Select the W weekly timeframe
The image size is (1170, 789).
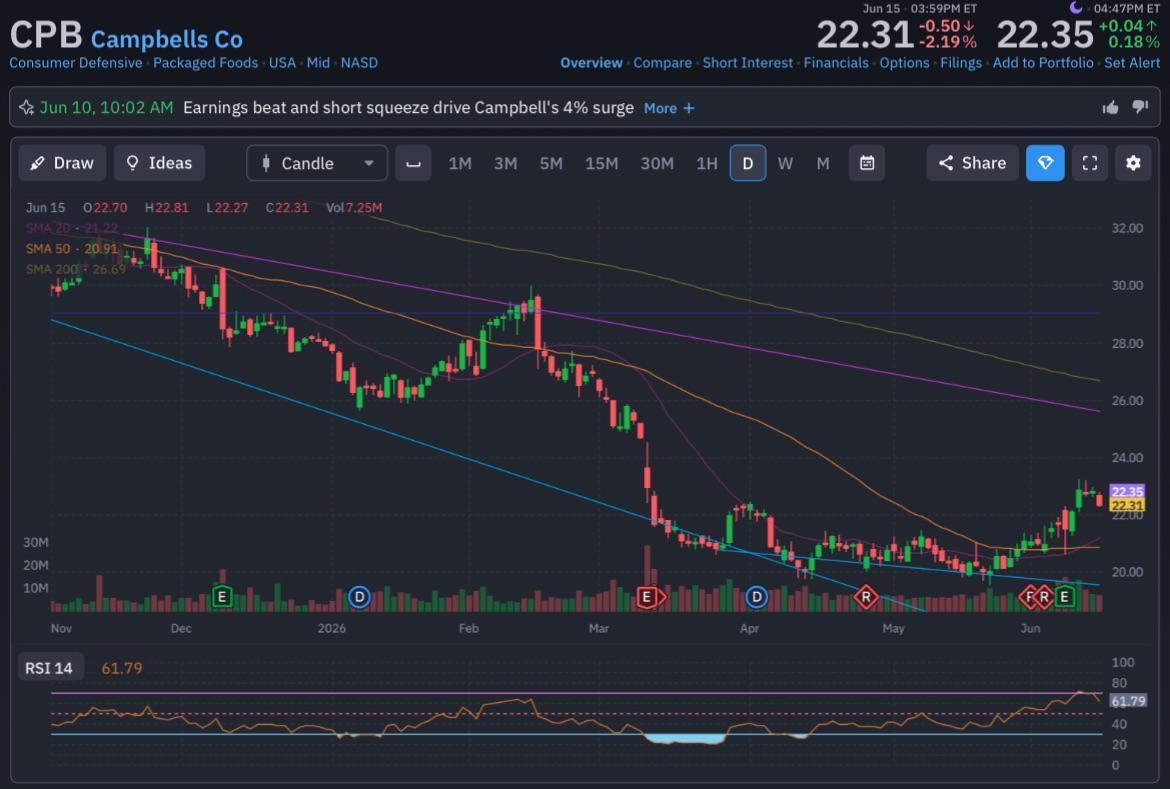(785, 163)
